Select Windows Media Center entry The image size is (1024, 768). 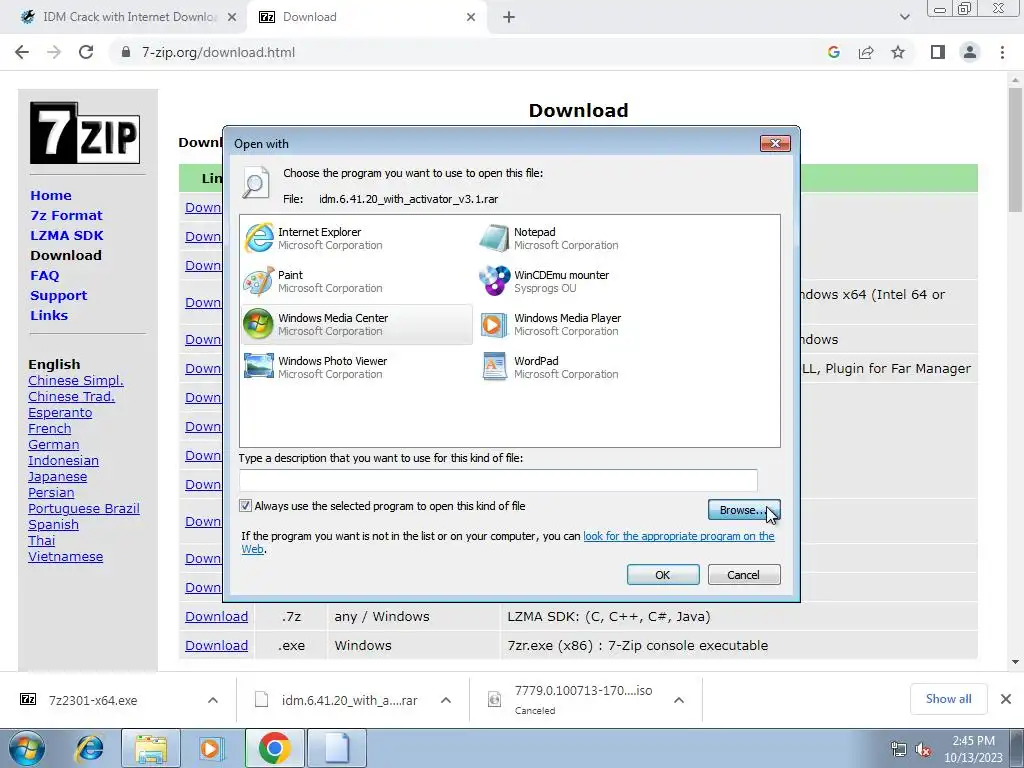tap(357, 325)
